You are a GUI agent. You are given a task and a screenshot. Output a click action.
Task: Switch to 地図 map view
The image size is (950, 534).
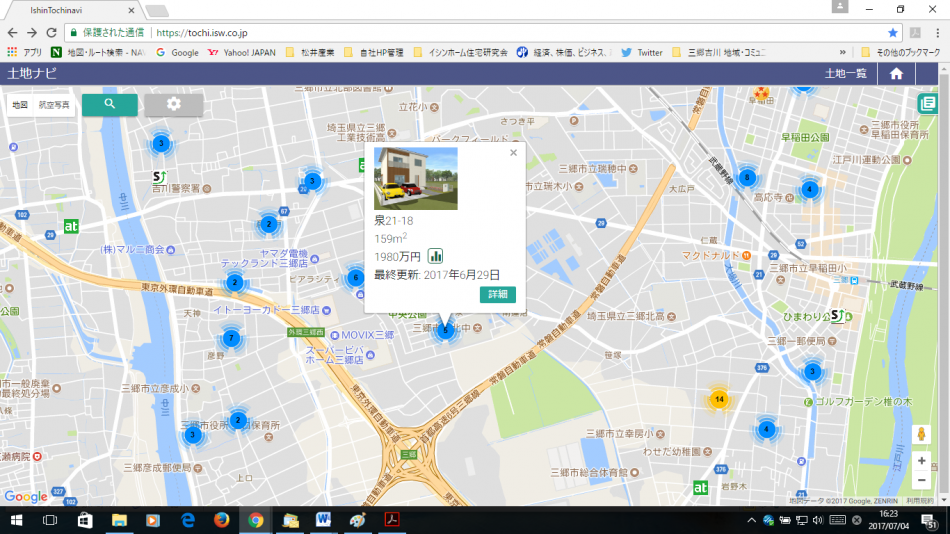[20, 105]
